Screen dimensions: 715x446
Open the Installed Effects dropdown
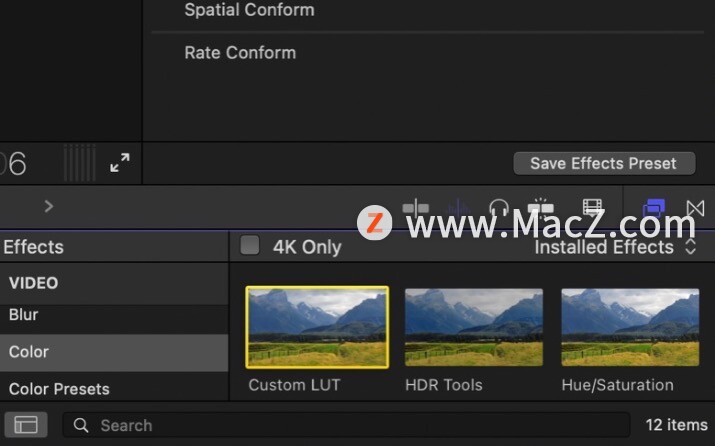click(615, 247)
